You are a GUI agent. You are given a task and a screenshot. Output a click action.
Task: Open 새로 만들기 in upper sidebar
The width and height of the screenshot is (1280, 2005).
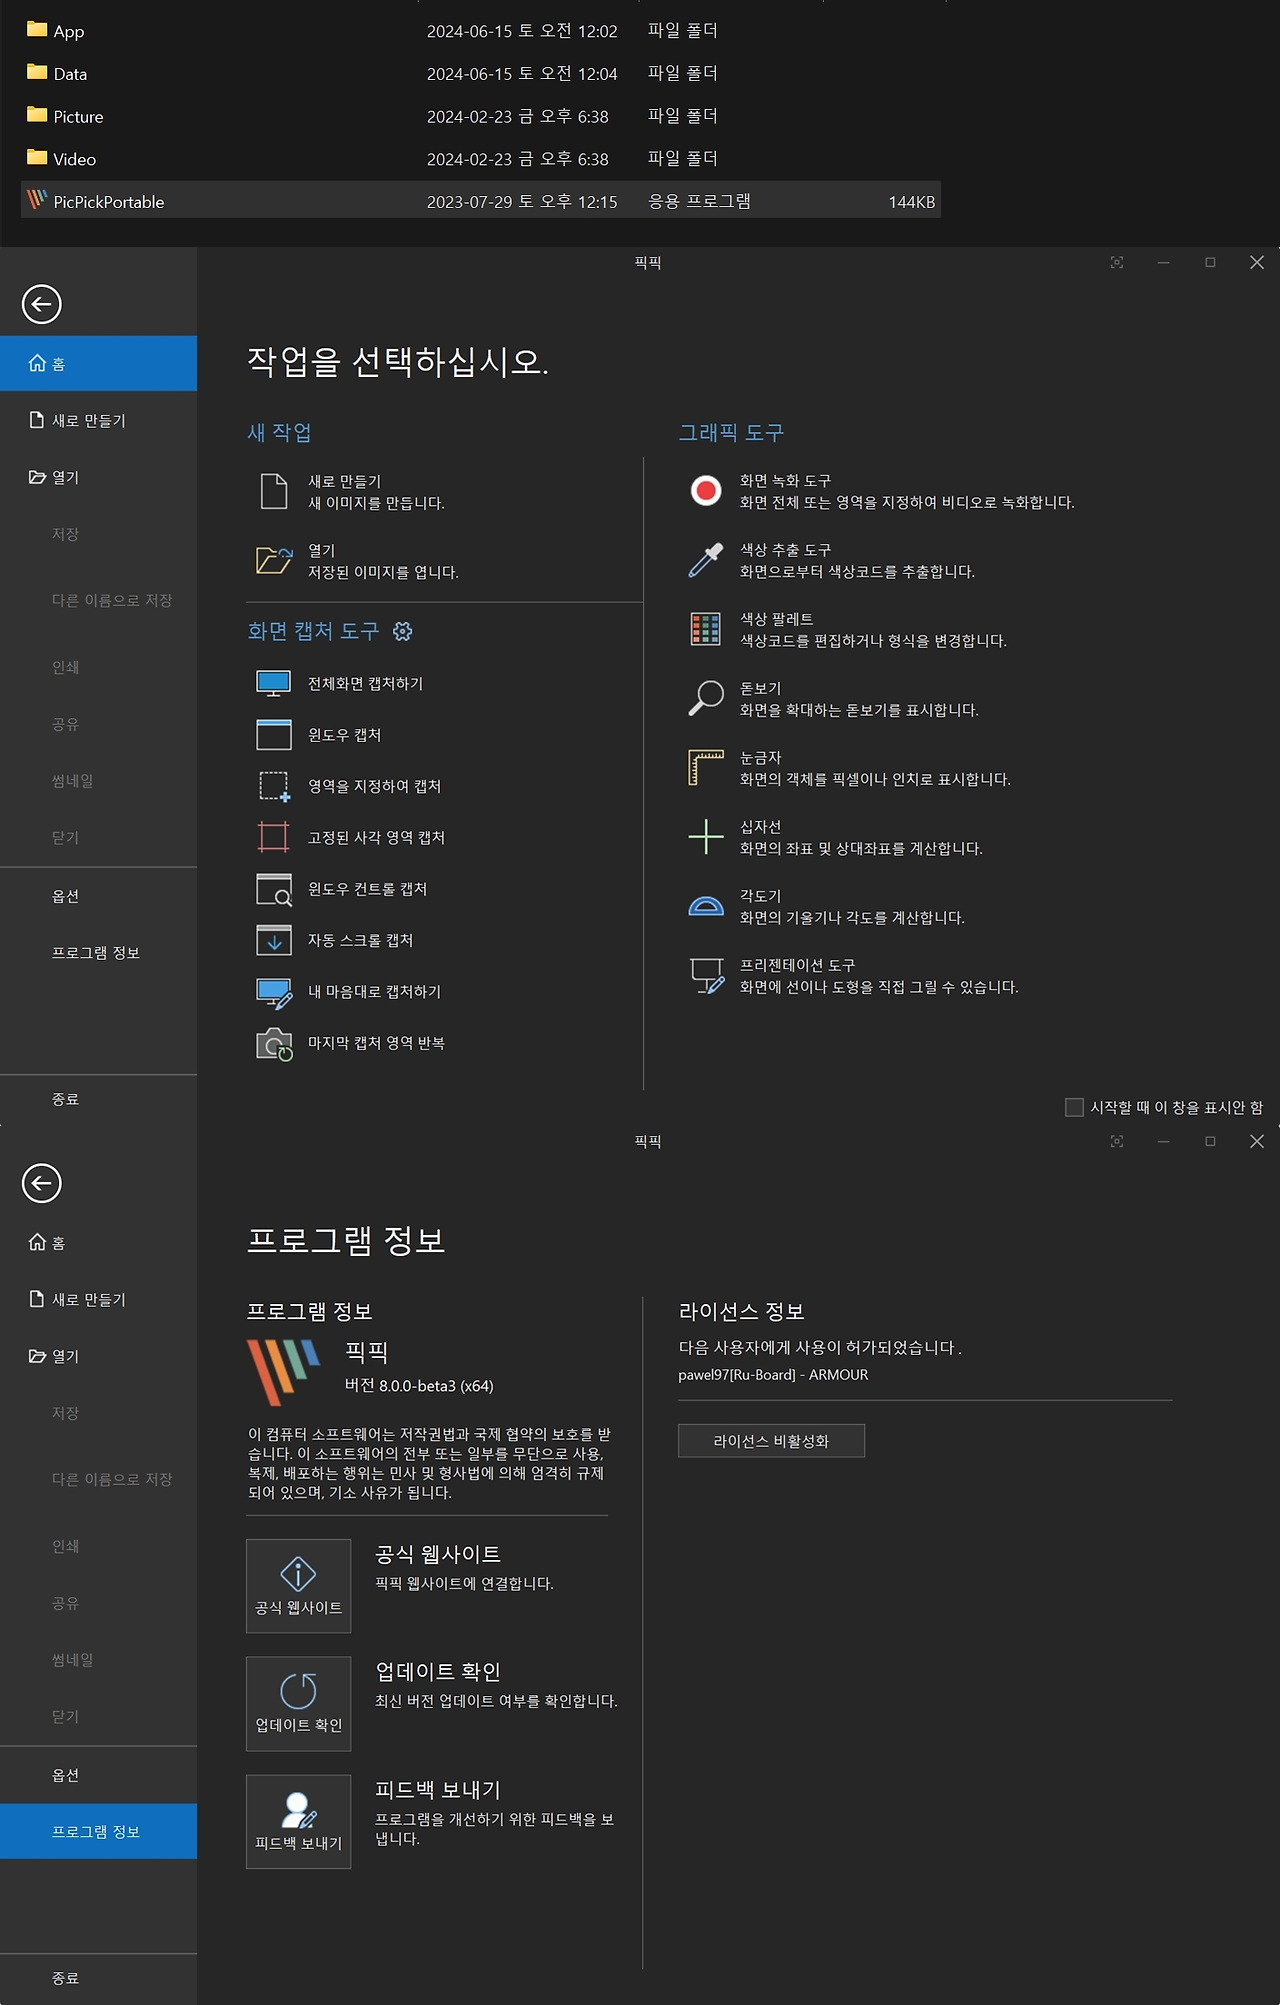coord(98,420)
